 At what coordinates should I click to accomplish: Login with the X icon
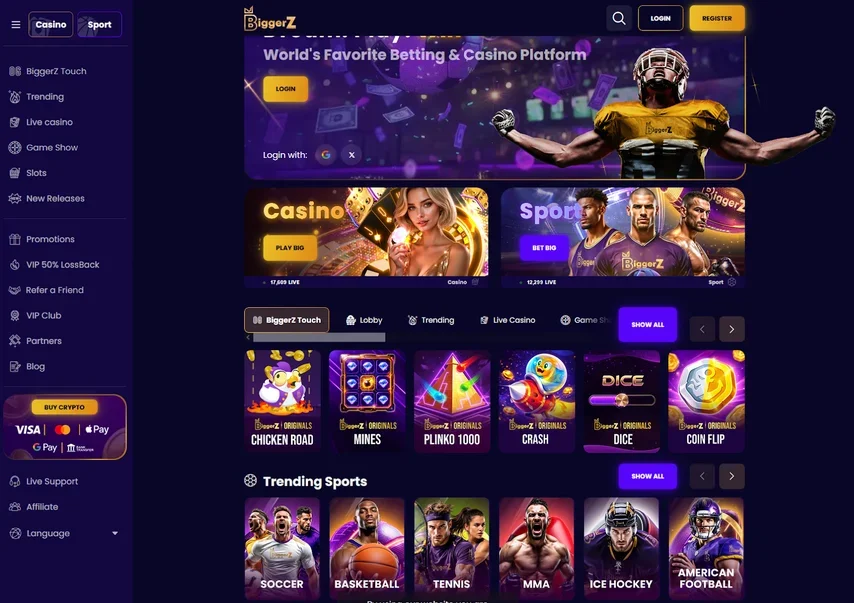(x=352, y=155)
